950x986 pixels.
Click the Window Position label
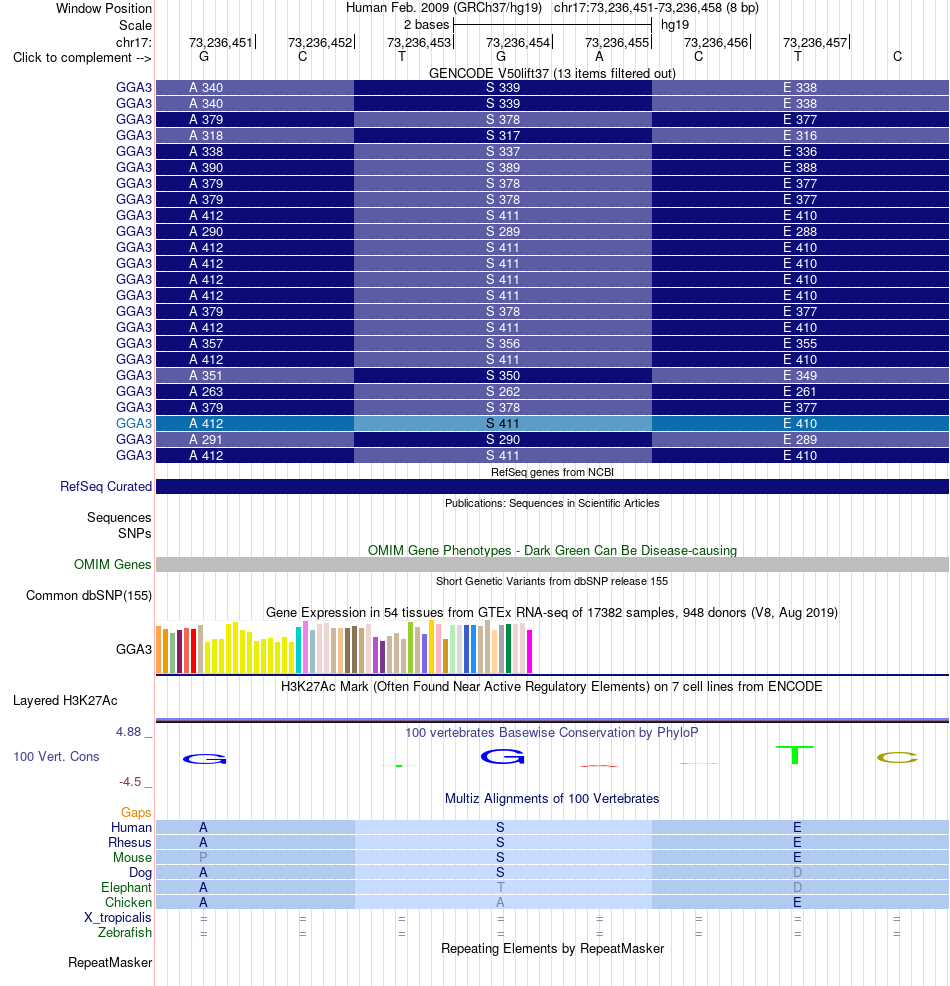(104, 9)
